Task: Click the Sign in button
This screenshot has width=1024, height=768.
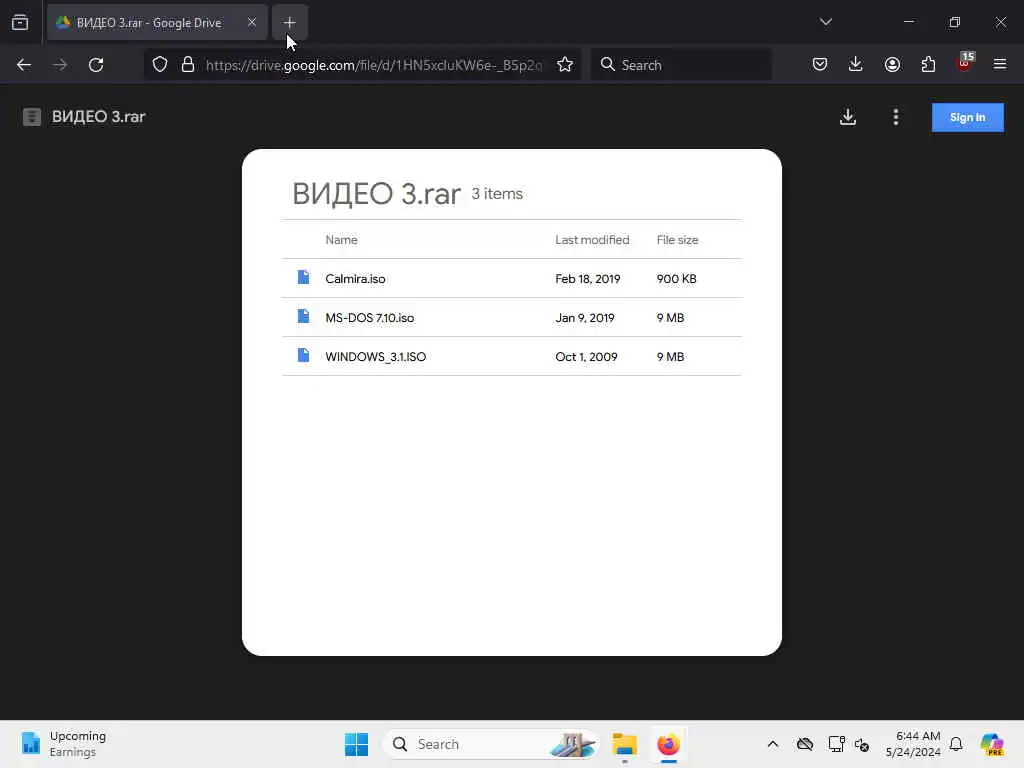Action: (967, 118)
